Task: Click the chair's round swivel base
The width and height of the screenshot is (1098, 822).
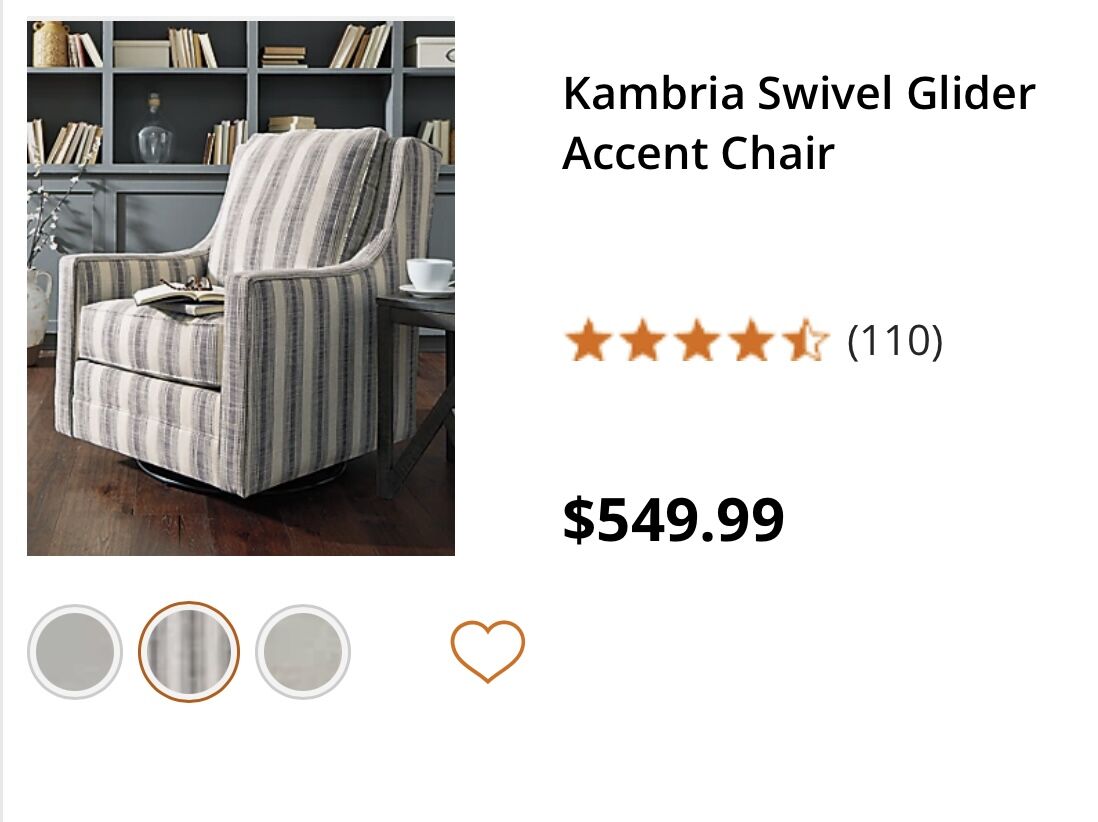Action: pyautogui.click(x=240, y=478)
